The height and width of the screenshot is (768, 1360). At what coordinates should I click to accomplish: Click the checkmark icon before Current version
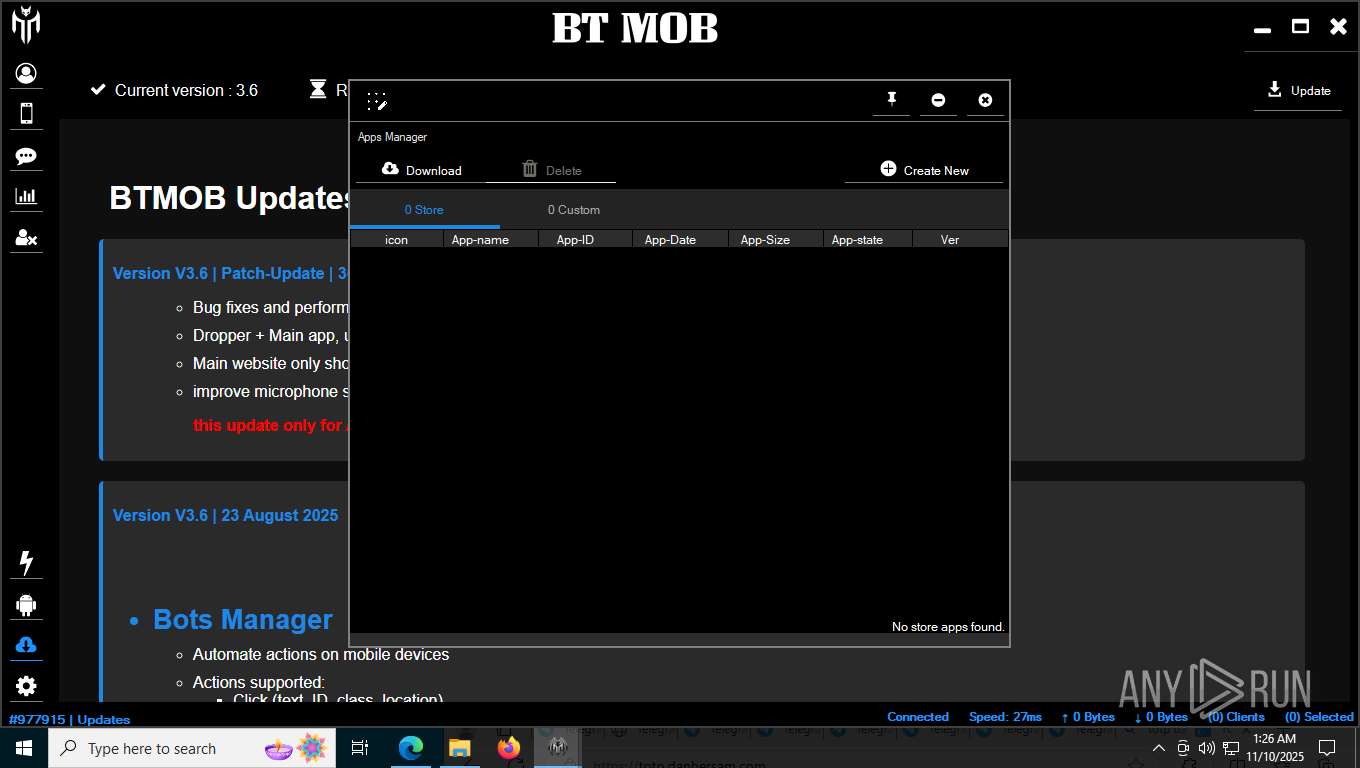[98, 89]
